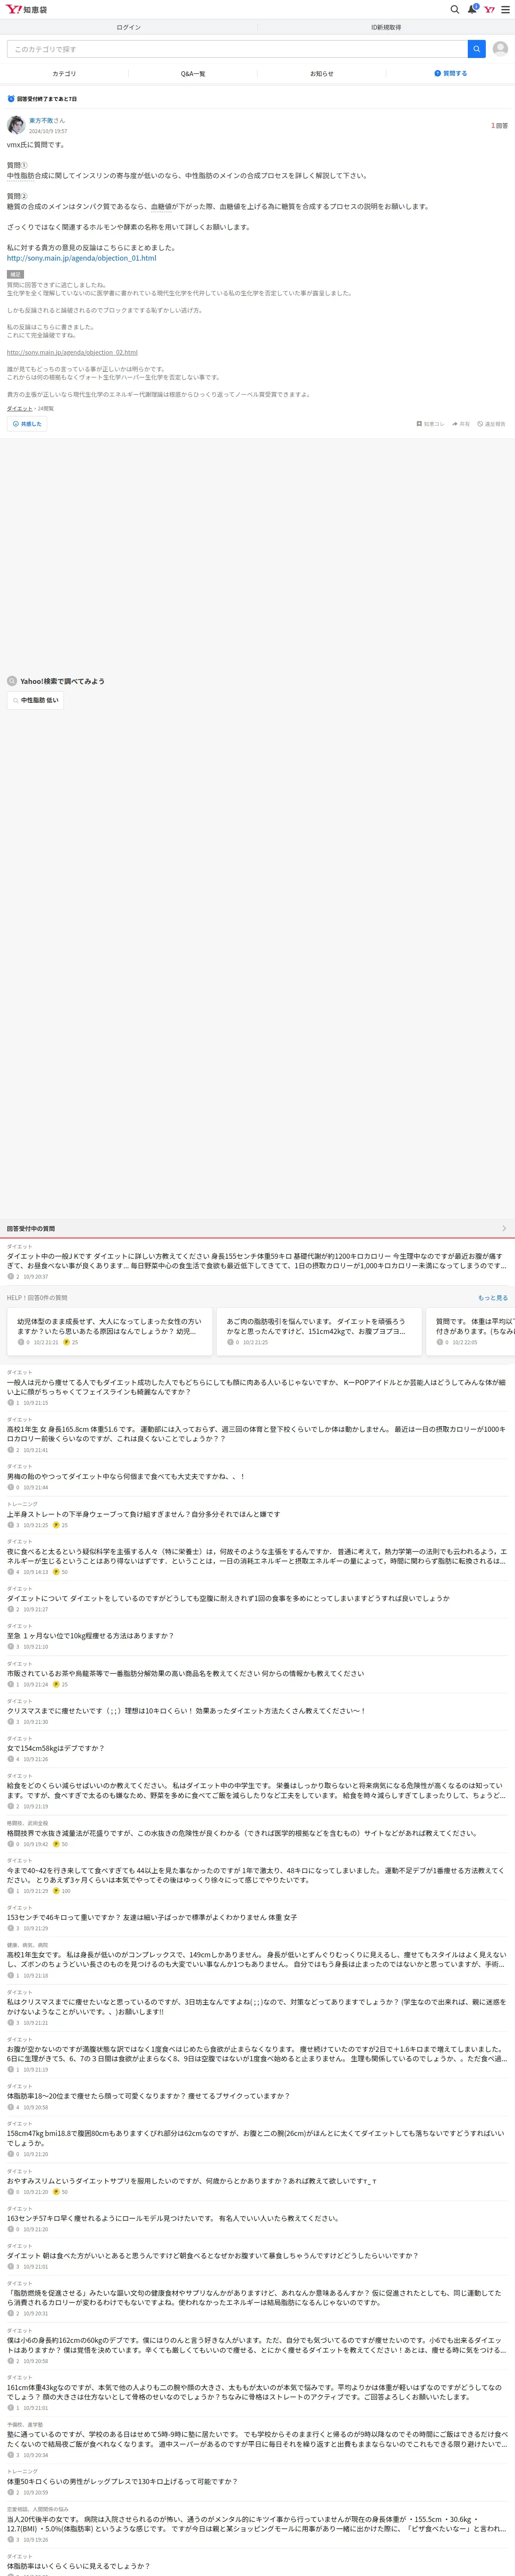Go to Yahoo! Japan via the red Y! icon

[490, 9]
